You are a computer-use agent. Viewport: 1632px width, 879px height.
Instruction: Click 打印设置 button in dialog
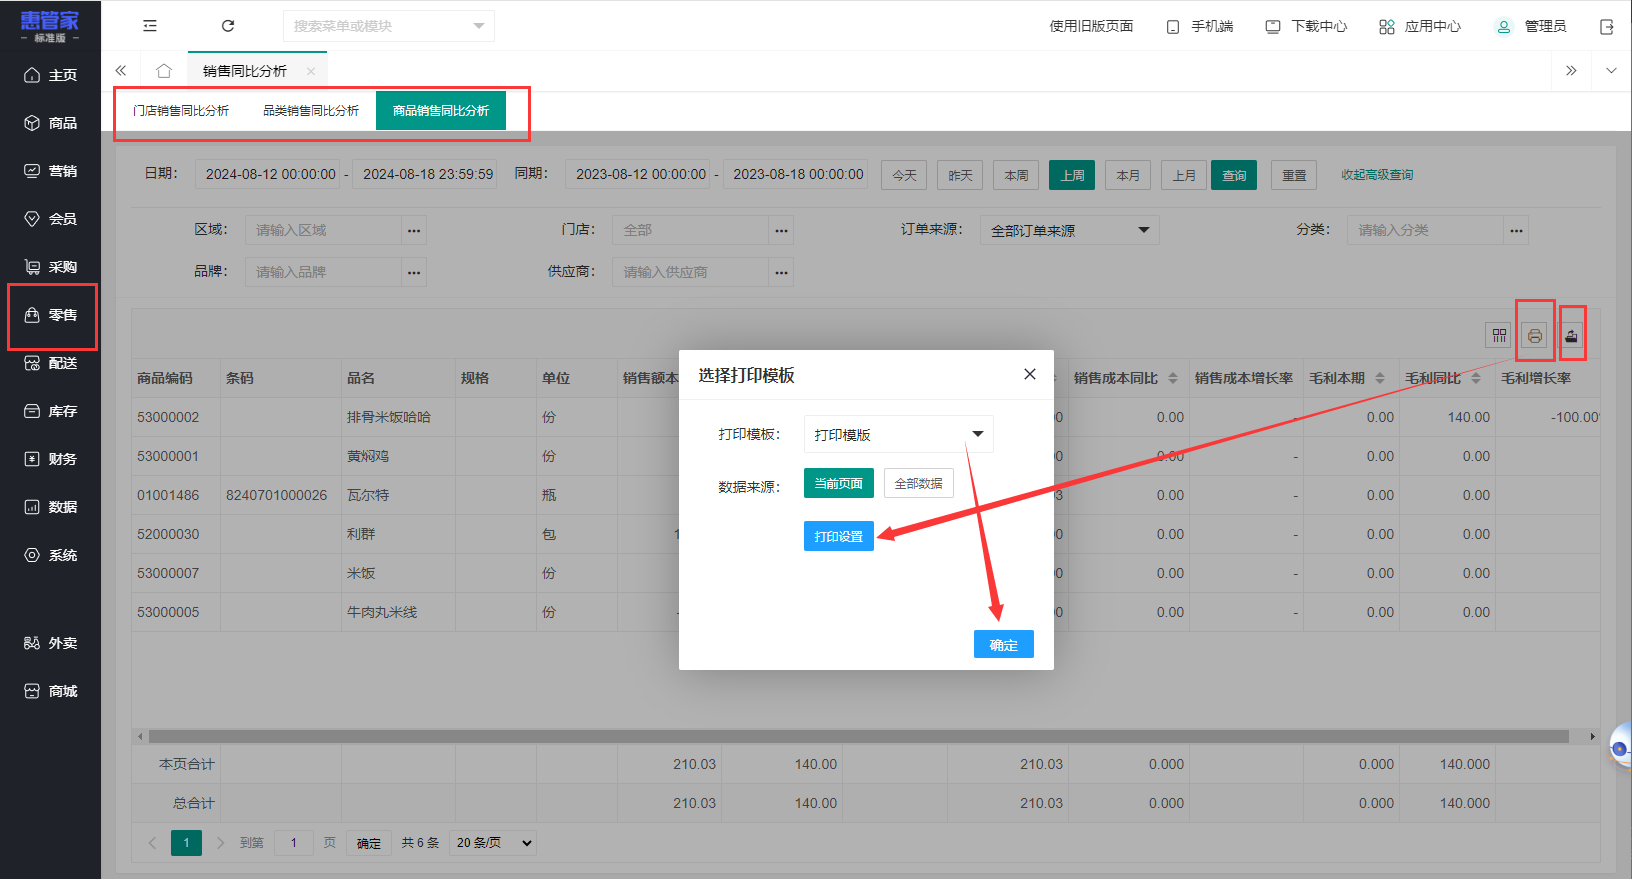click(839, 536)
